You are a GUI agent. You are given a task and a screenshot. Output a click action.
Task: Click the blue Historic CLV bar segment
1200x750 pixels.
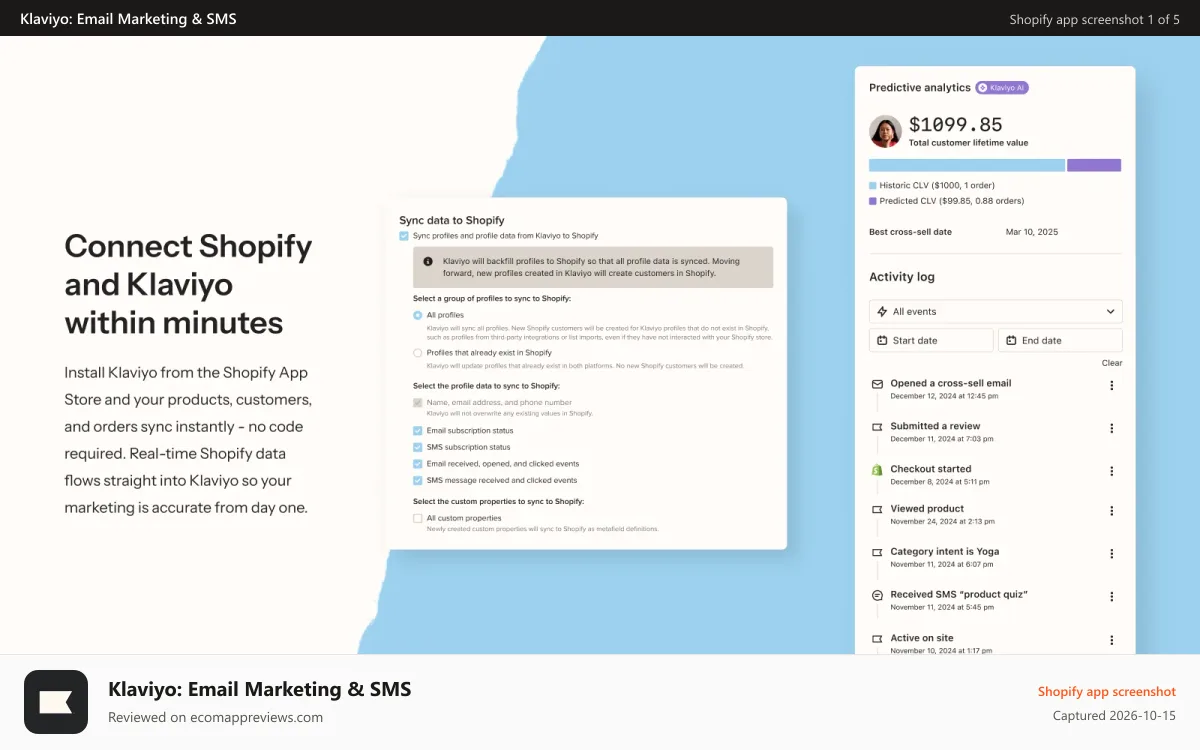[967, 165]
